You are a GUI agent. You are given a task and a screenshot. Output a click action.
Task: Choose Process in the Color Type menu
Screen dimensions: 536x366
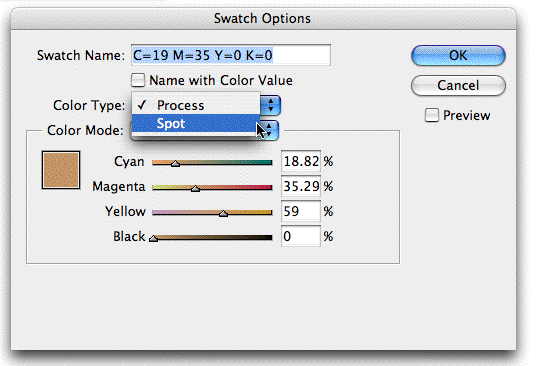coord(196,105)
